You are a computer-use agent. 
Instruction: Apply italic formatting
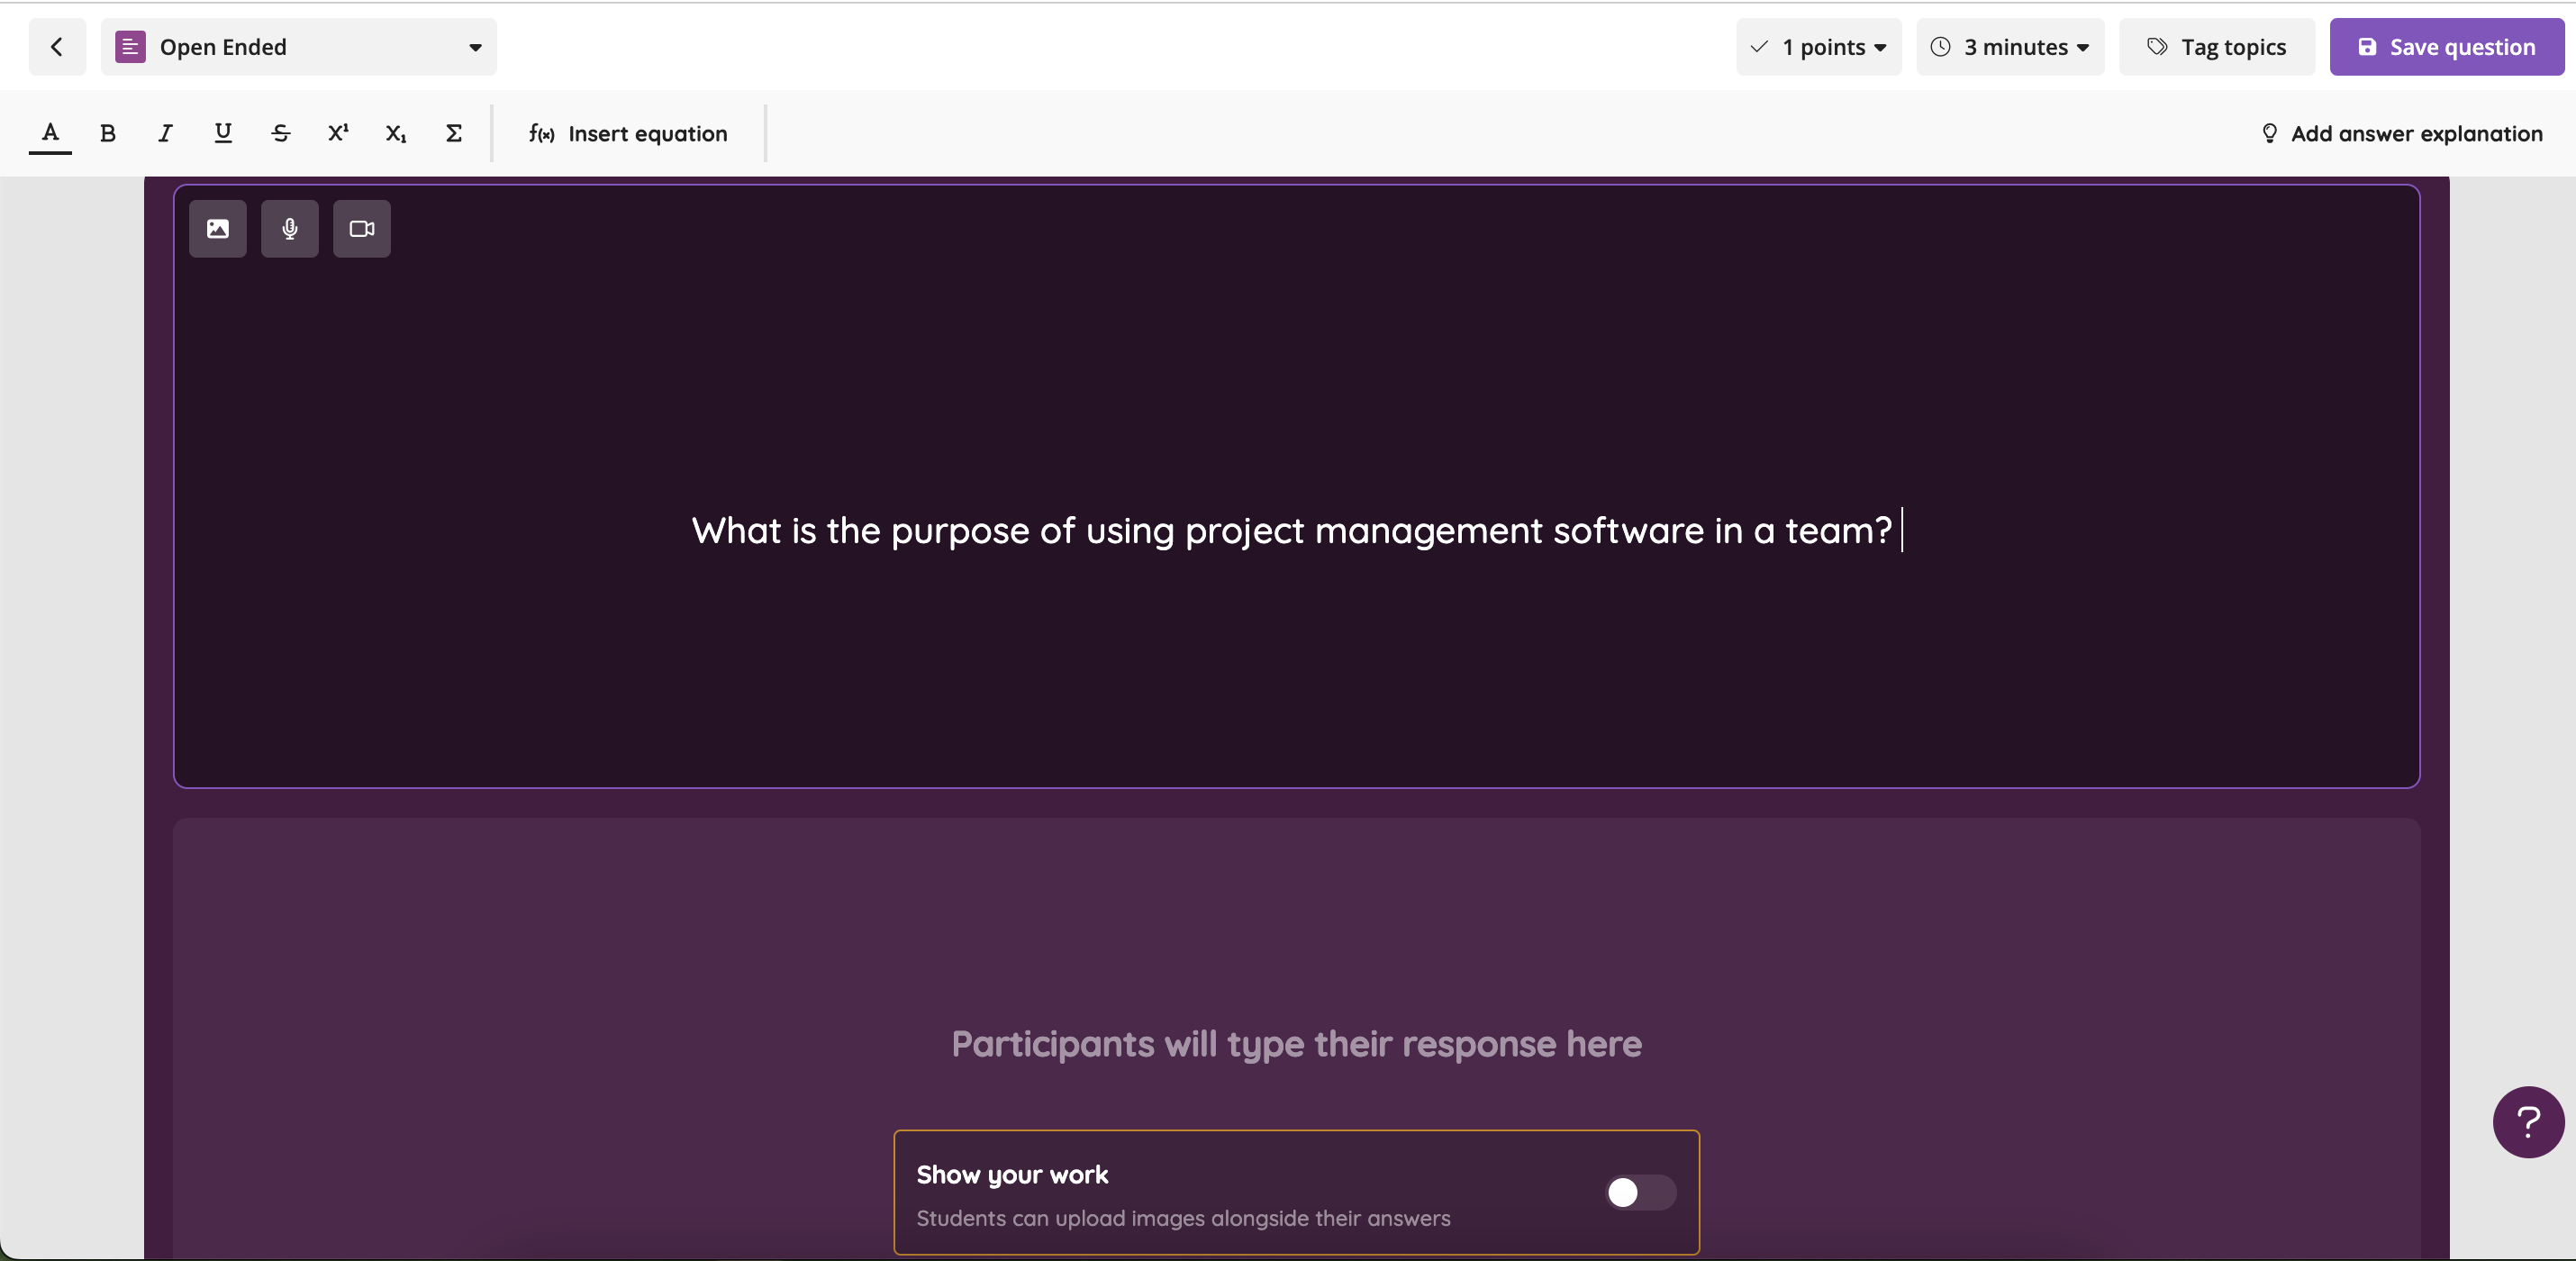point(165,133)
